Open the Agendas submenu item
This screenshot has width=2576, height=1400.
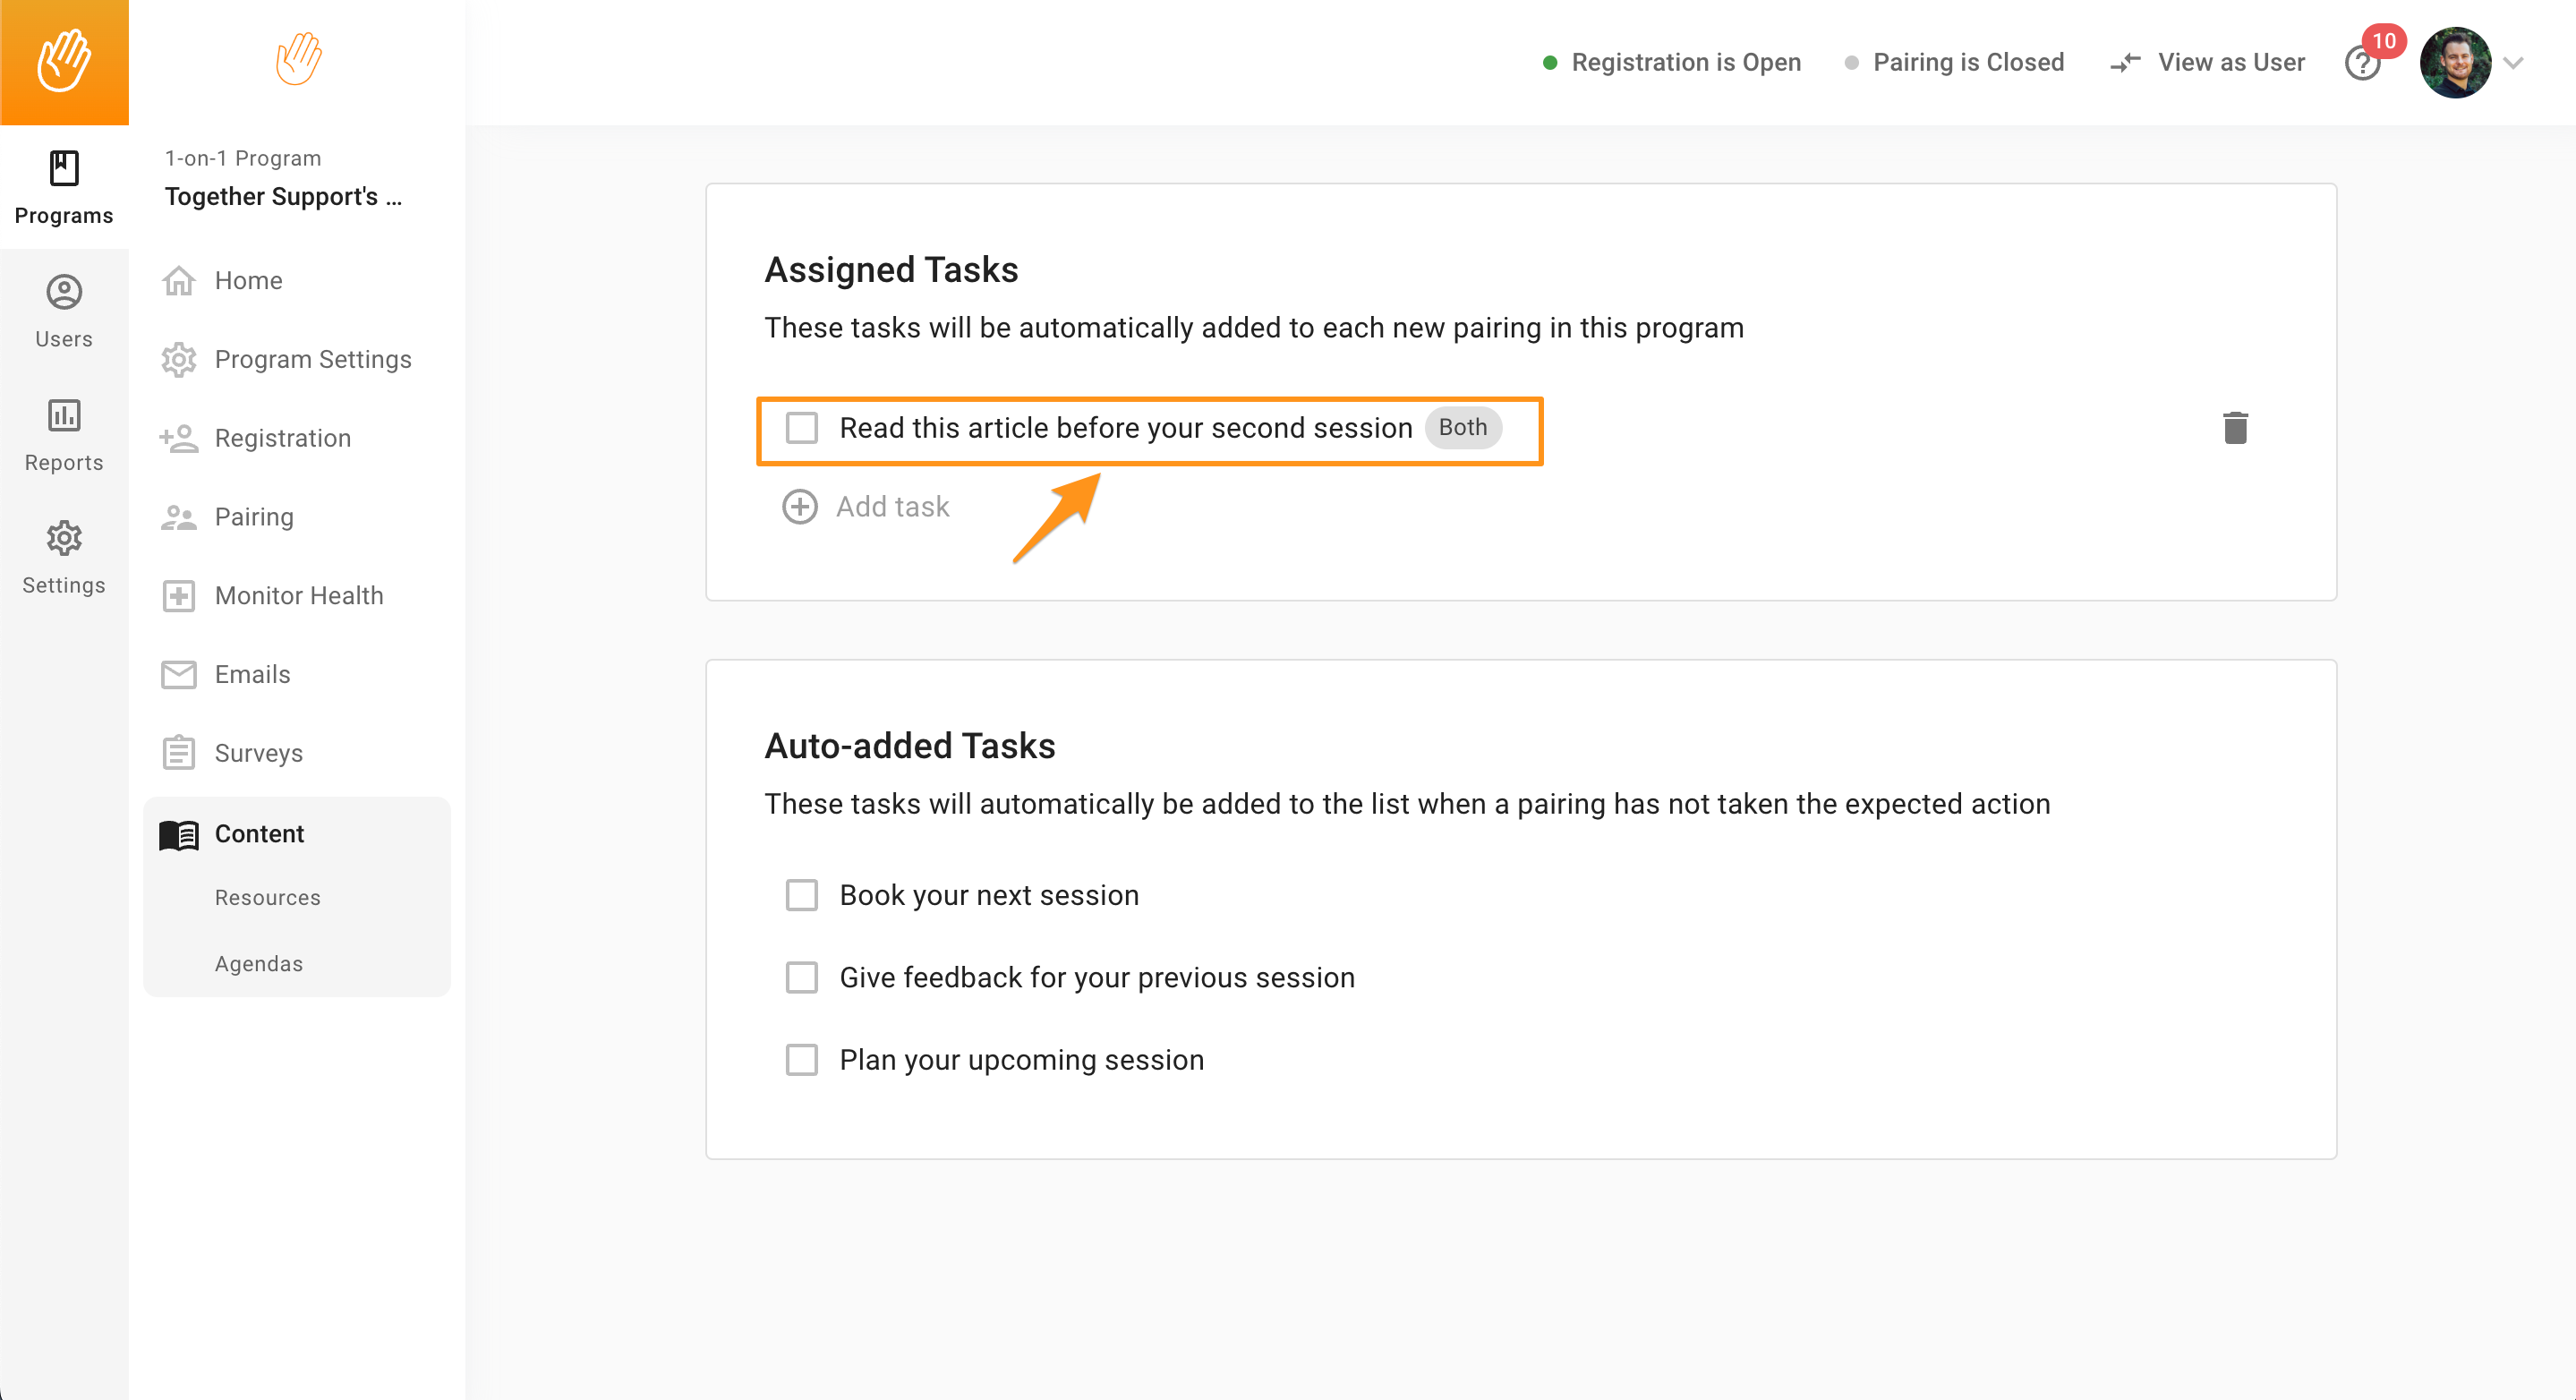point(258,964)
